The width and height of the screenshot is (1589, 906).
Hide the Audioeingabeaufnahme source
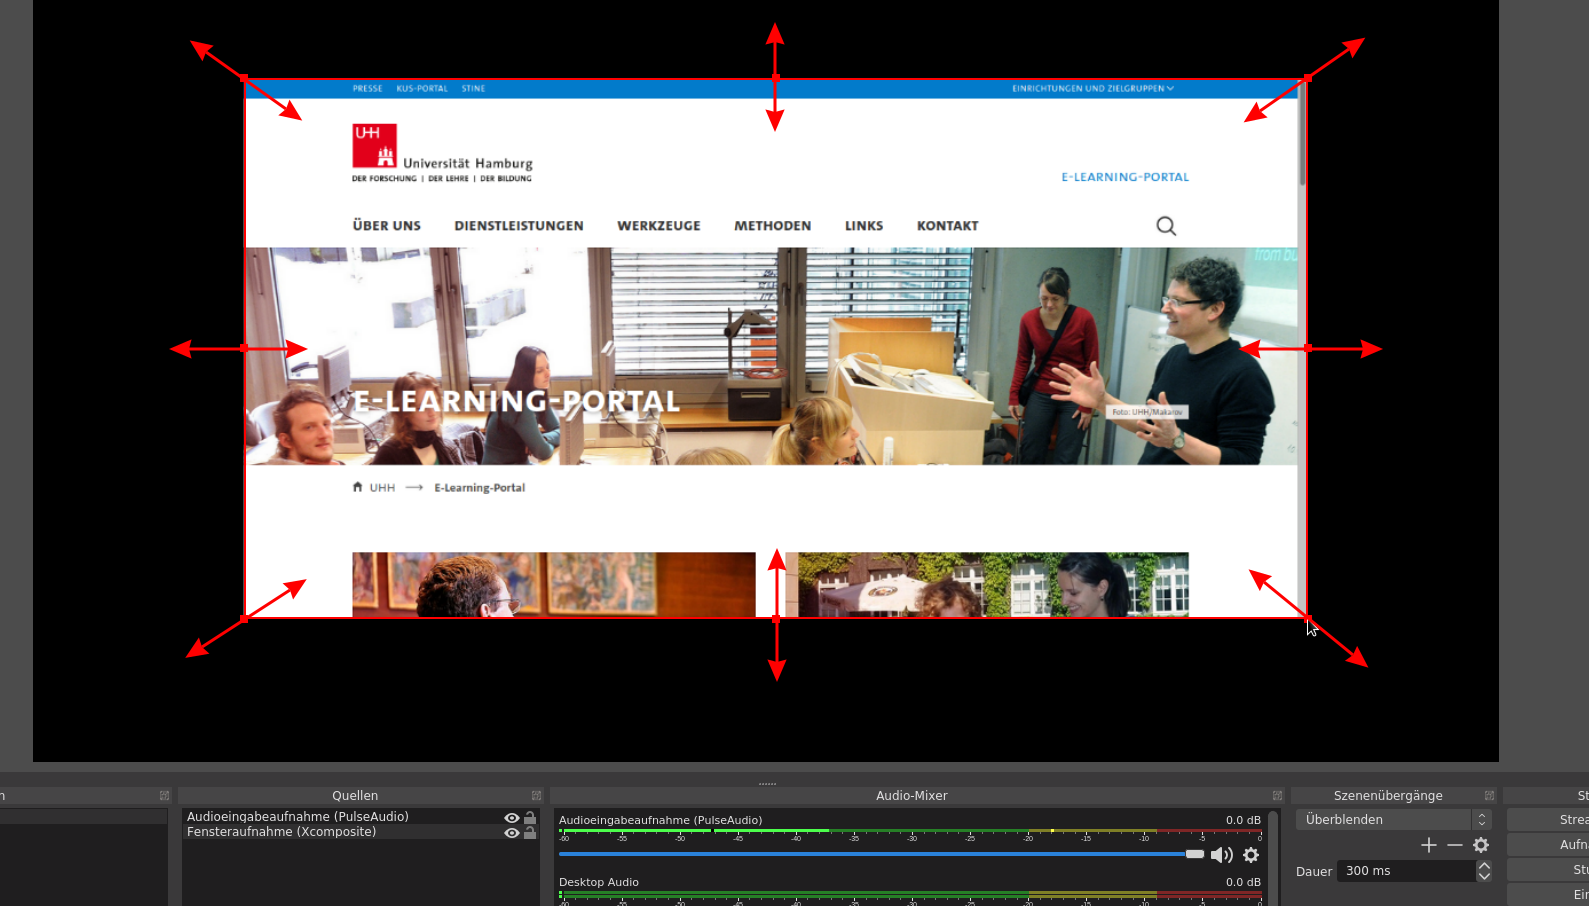[512, 818]
